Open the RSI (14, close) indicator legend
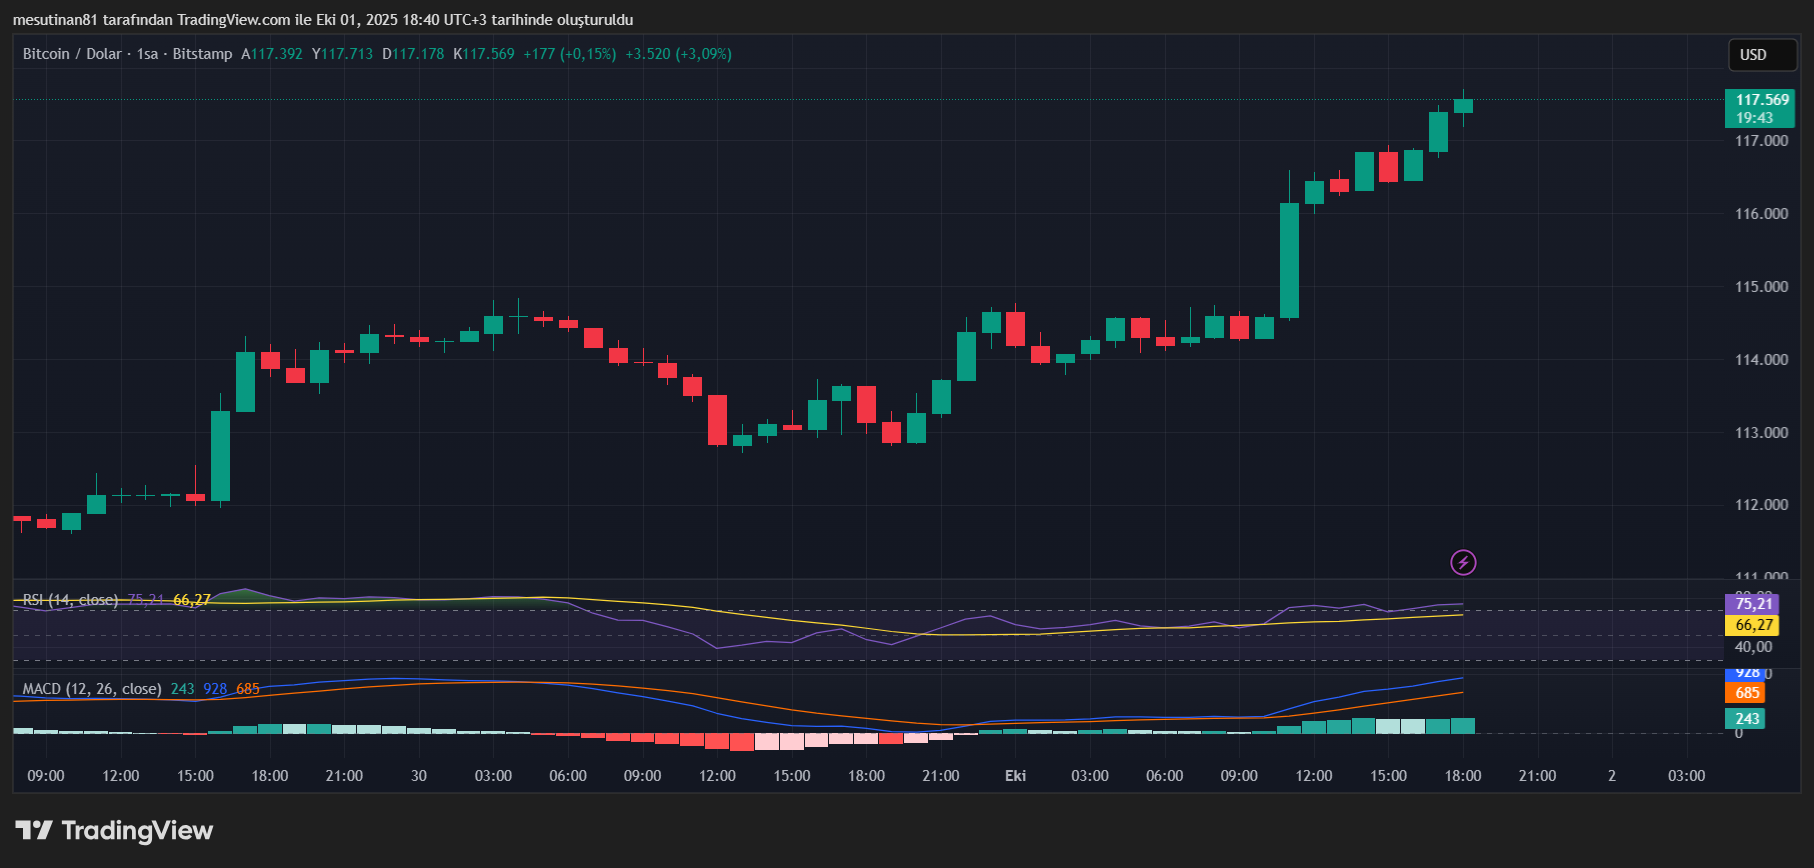The width and height of the screenshot is (1814, 868). click(70, 600)
